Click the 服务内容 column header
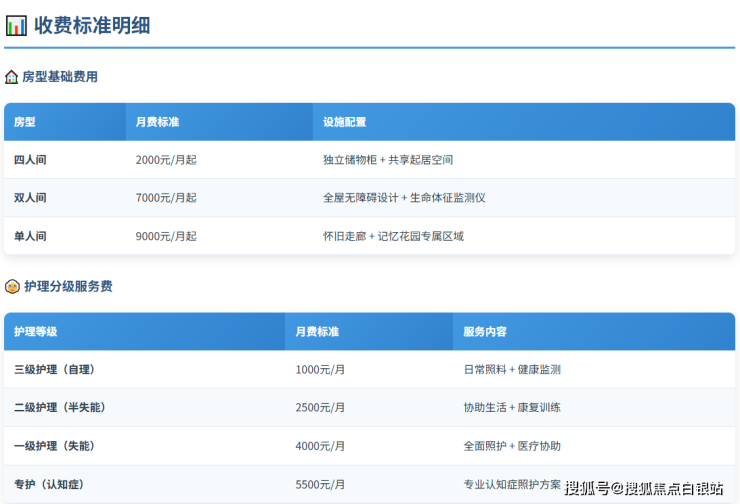740x504 pixels. [485, 332]
